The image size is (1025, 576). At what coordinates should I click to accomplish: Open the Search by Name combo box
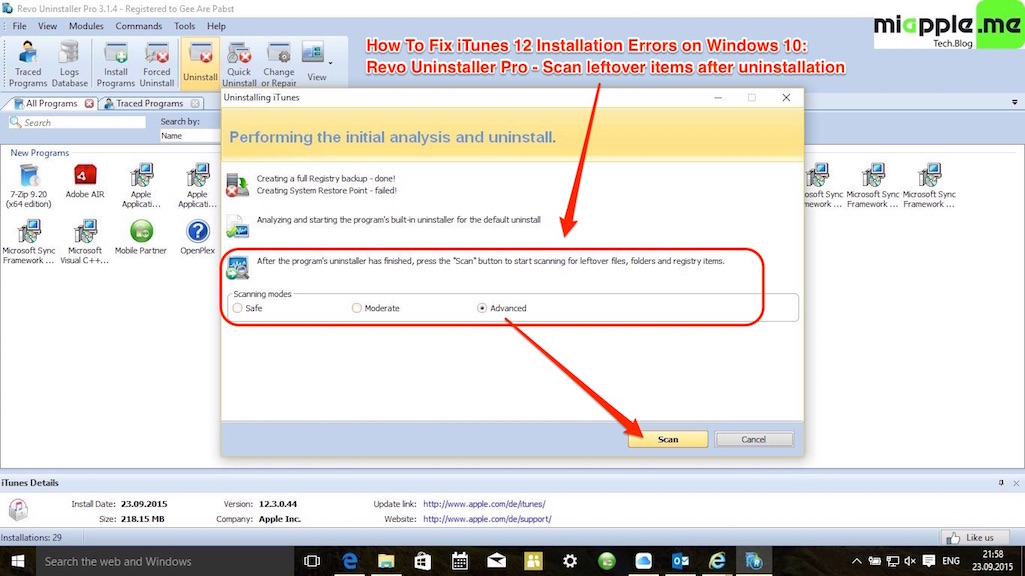189,135
